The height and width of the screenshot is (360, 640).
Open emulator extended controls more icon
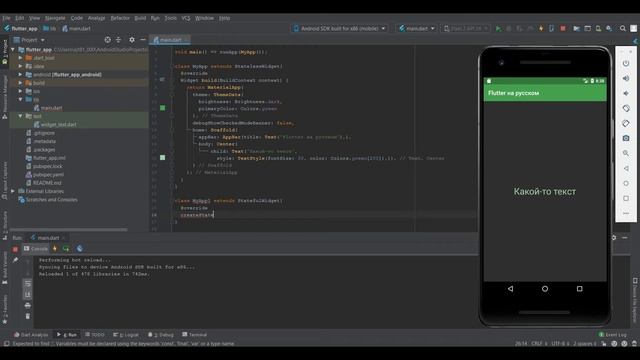point(626,213)
